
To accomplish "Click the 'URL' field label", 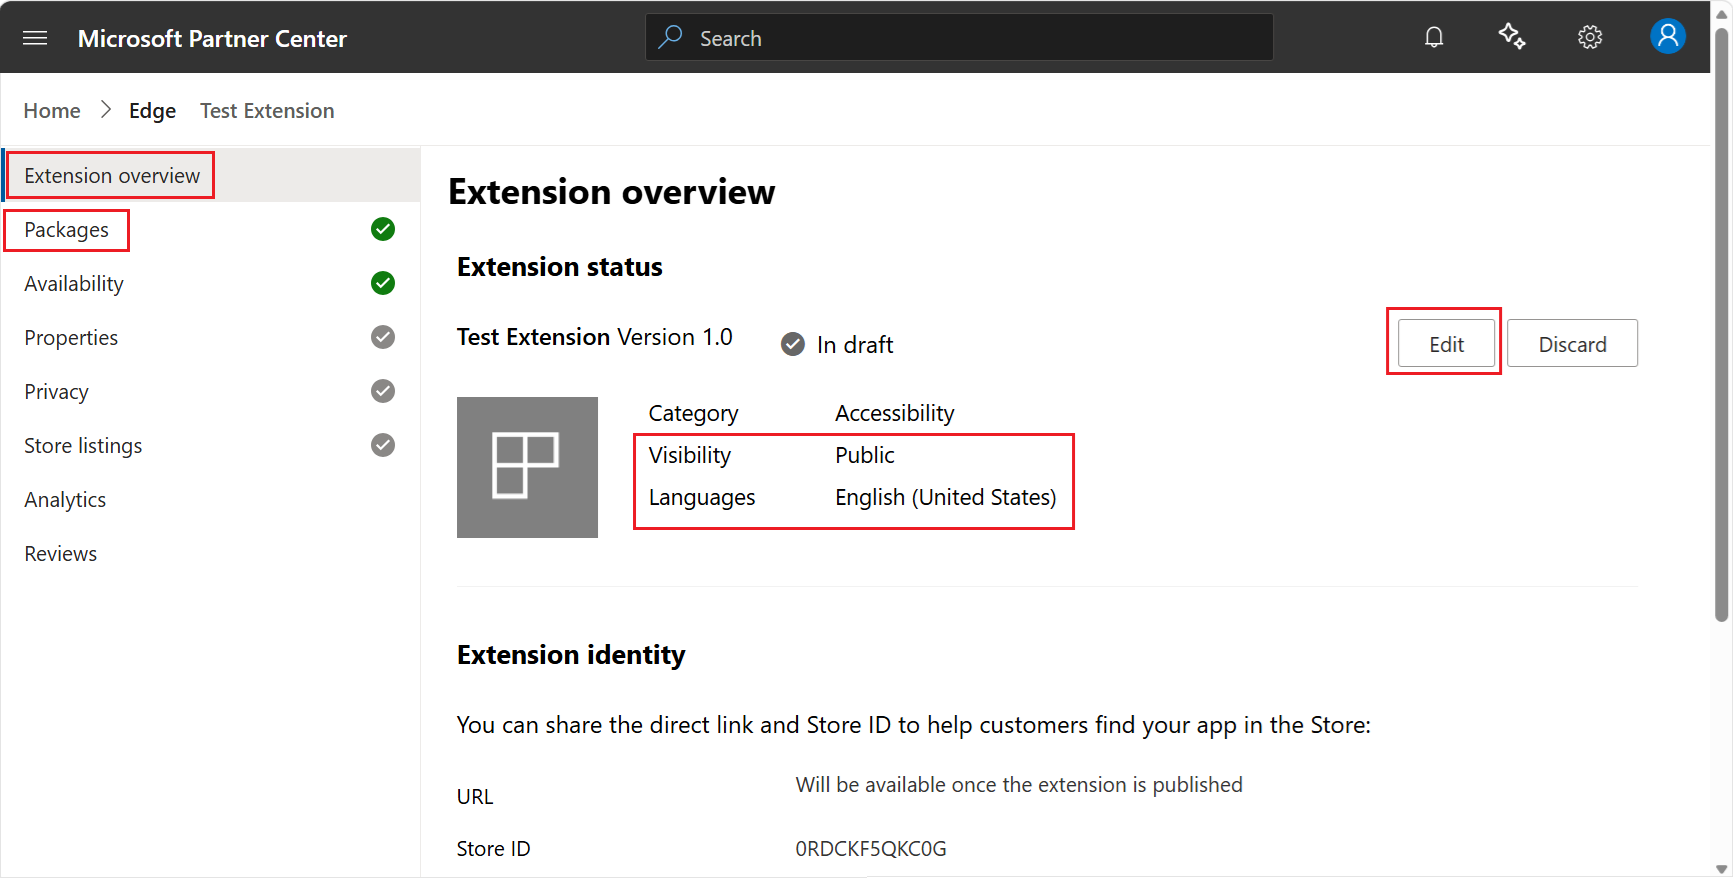I will click(475, 797).
